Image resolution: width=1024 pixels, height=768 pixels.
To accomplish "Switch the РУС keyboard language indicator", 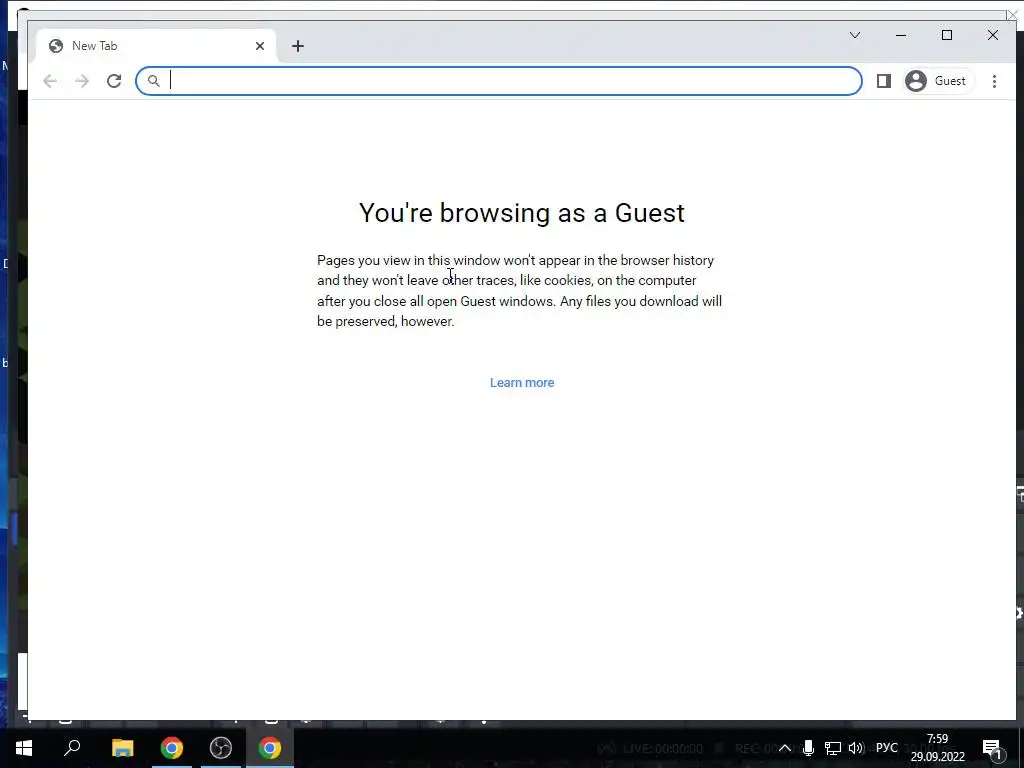I will pos(887,748).
